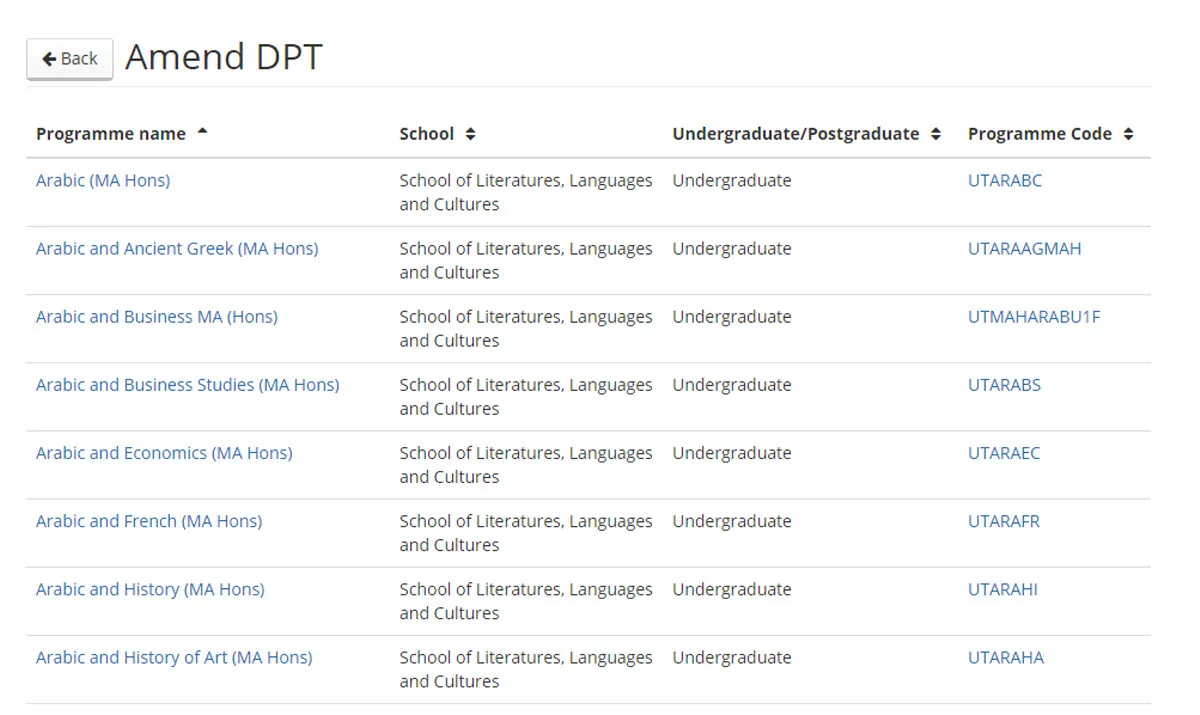Select Arabic and Business MA (Hons)
The height and width of the screenshot is (715, 1200).
[x=156, y=316]
